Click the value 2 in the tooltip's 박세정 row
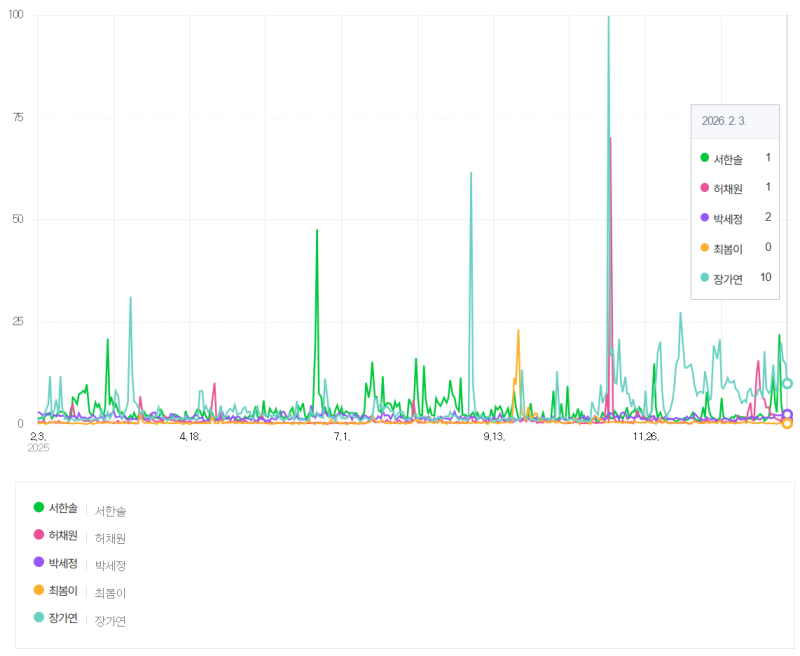This screenshot has width=800, height=656. click(x=768, y=217)
